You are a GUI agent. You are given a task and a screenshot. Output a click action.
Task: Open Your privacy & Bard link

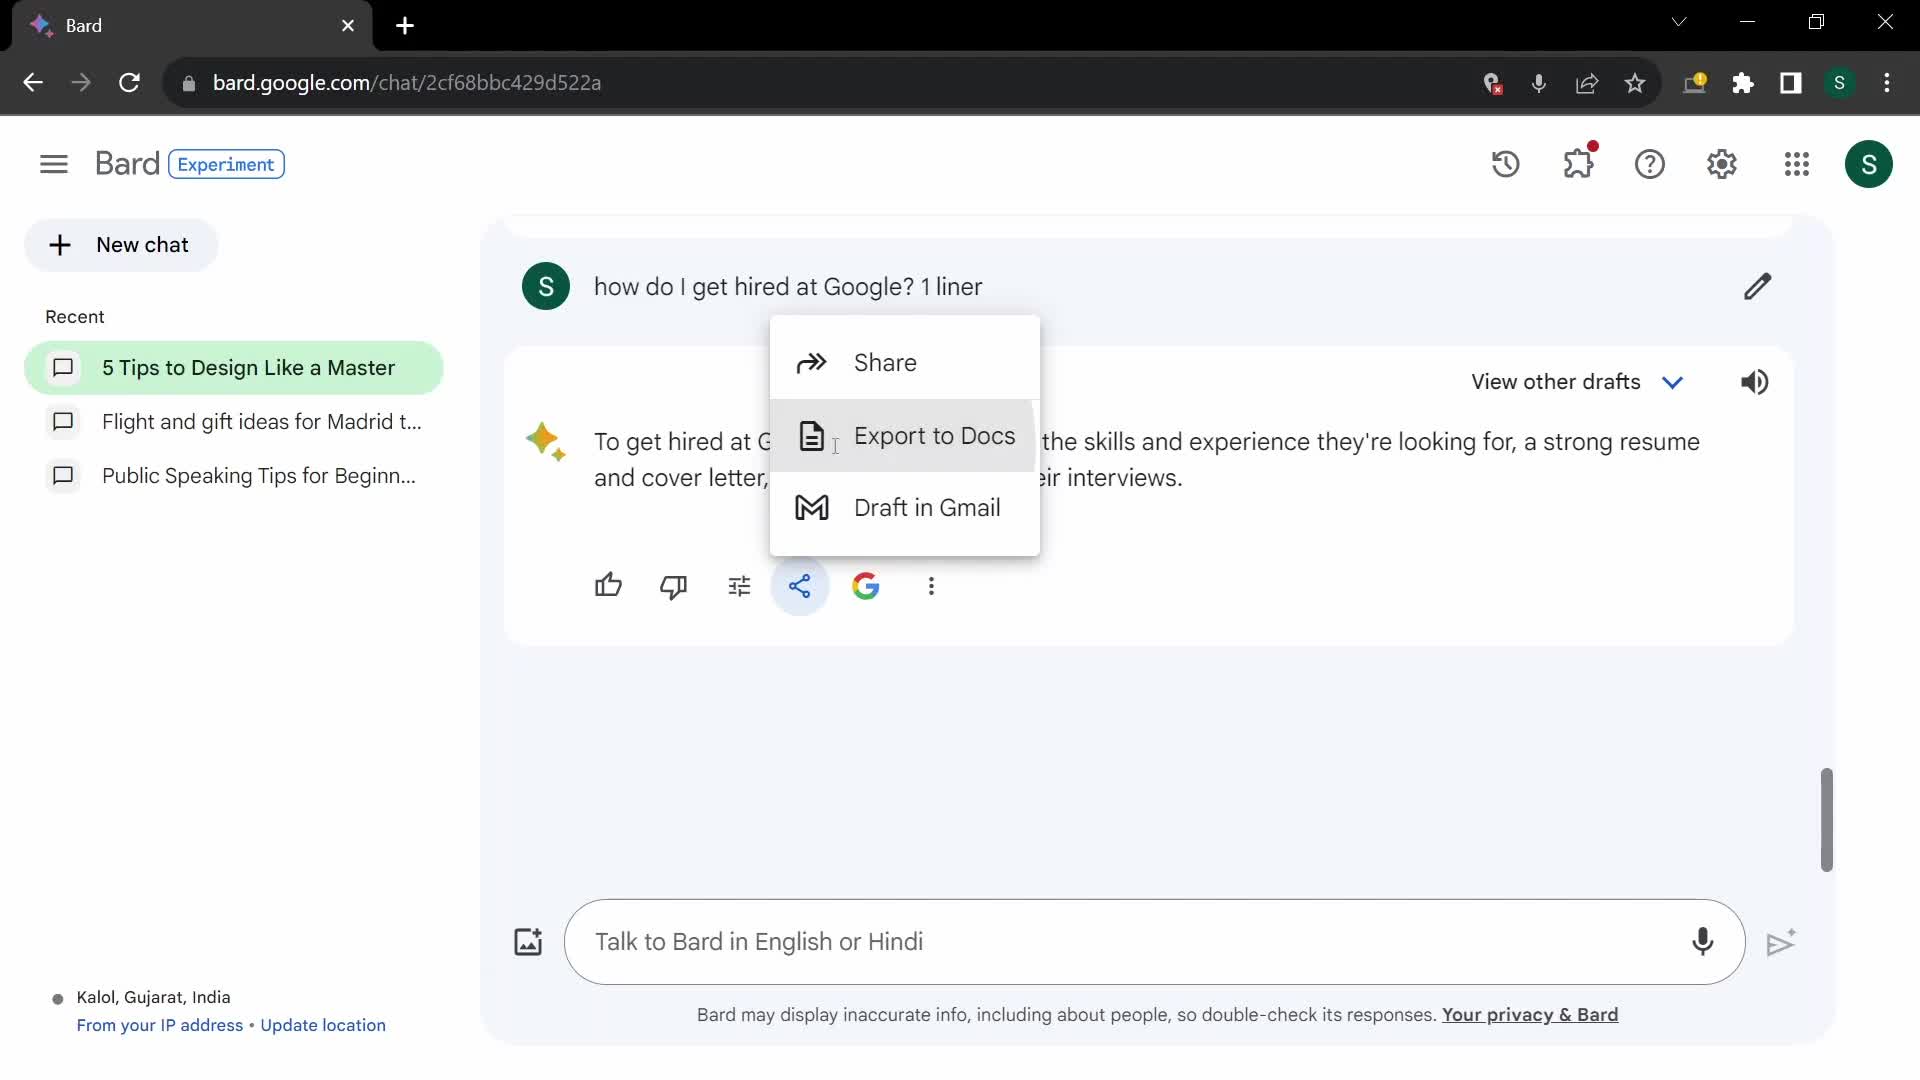click(x=1530, y=1015)
